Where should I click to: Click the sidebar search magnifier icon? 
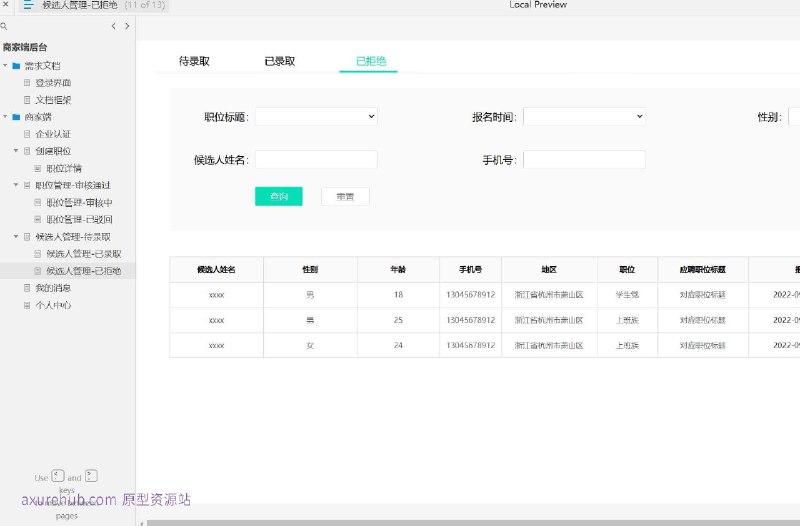[4, 26]
